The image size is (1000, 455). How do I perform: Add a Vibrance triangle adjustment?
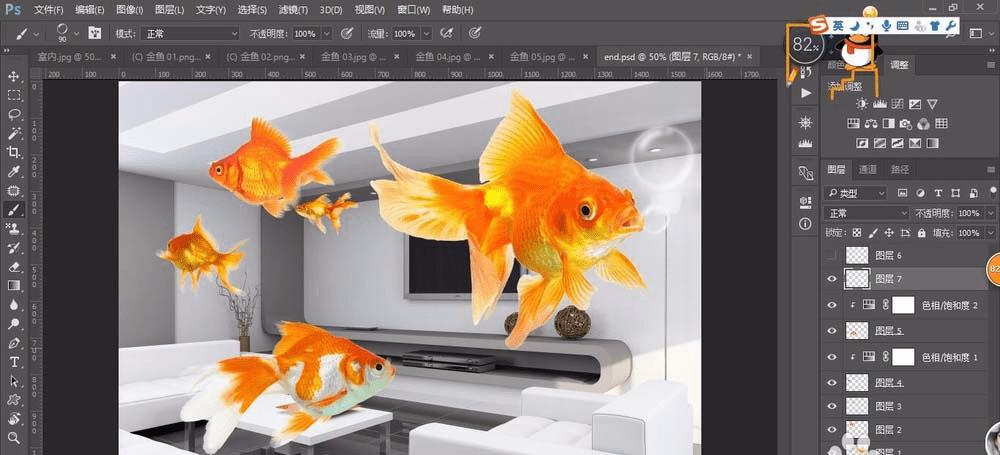932,104
